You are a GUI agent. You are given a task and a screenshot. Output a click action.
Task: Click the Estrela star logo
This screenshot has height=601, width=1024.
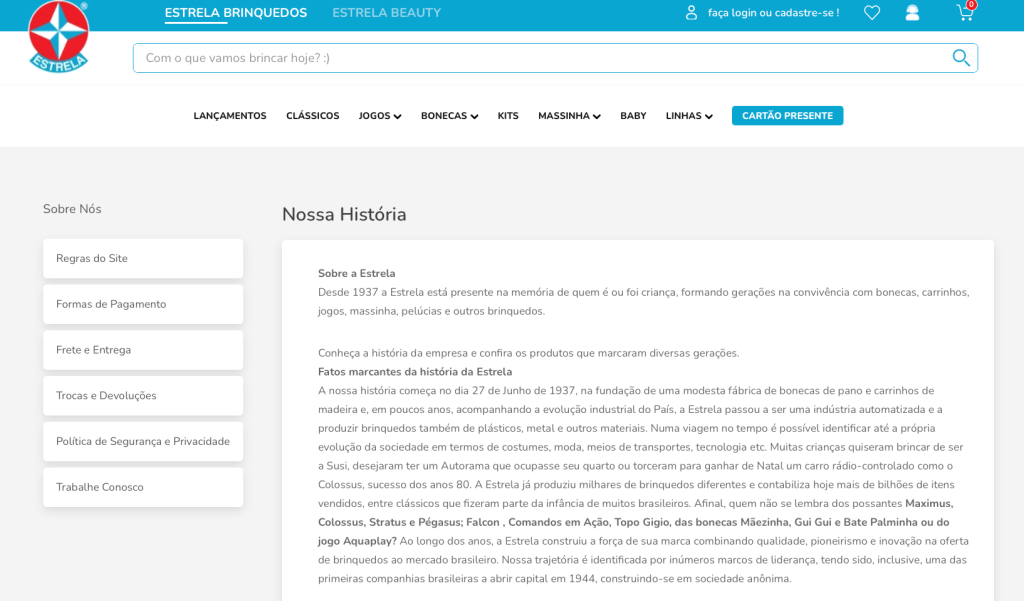pyautogui.click(x=58, y=36)
